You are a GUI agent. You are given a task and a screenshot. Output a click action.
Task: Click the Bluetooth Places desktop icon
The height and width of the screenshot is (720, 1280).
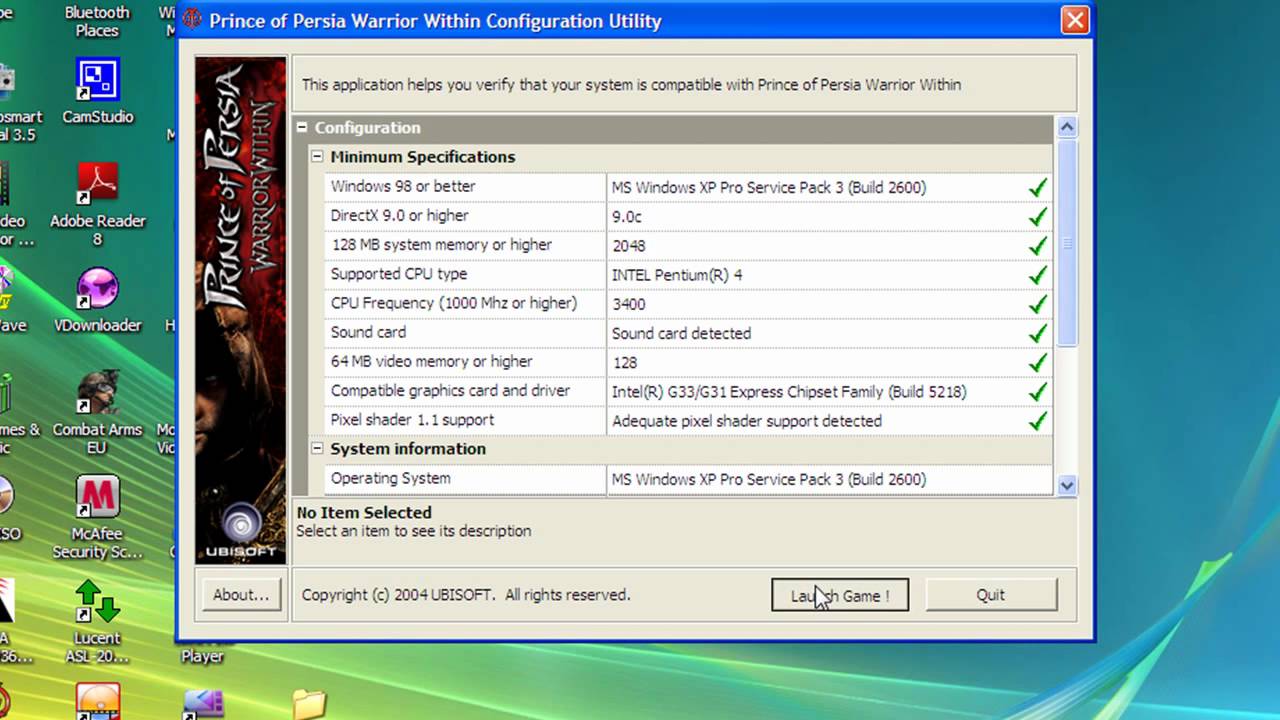pyautogui.click(x=97, y=20)
